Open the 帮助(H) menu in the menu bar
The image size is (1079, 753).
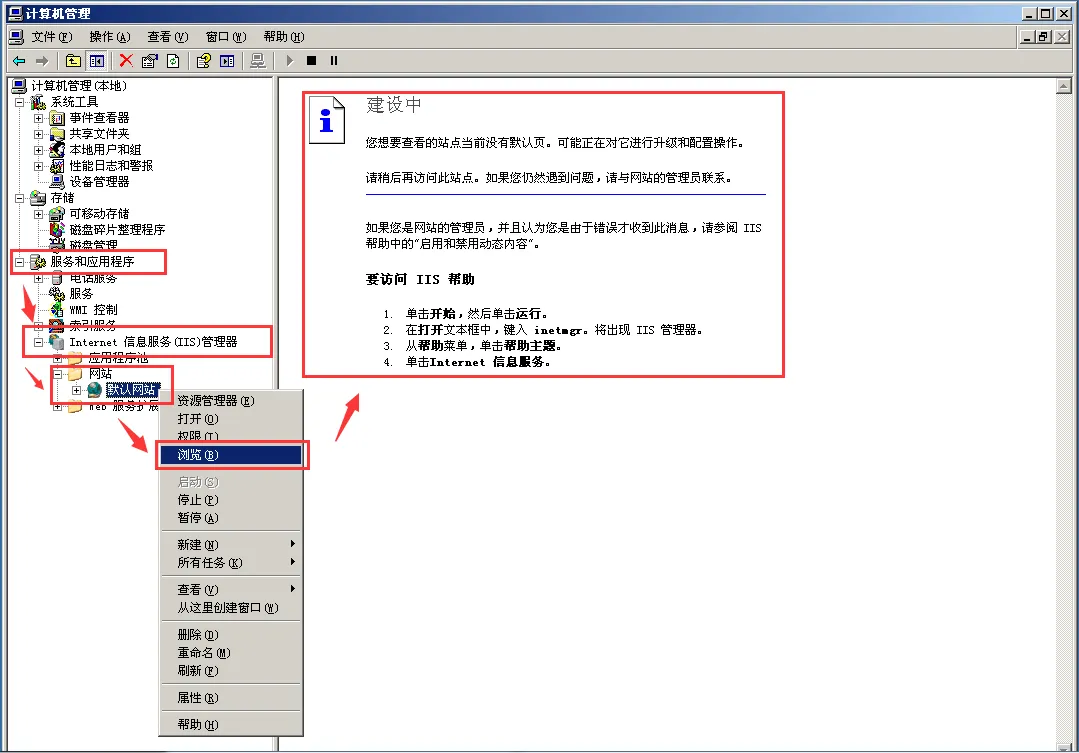[x=284, y=37]
